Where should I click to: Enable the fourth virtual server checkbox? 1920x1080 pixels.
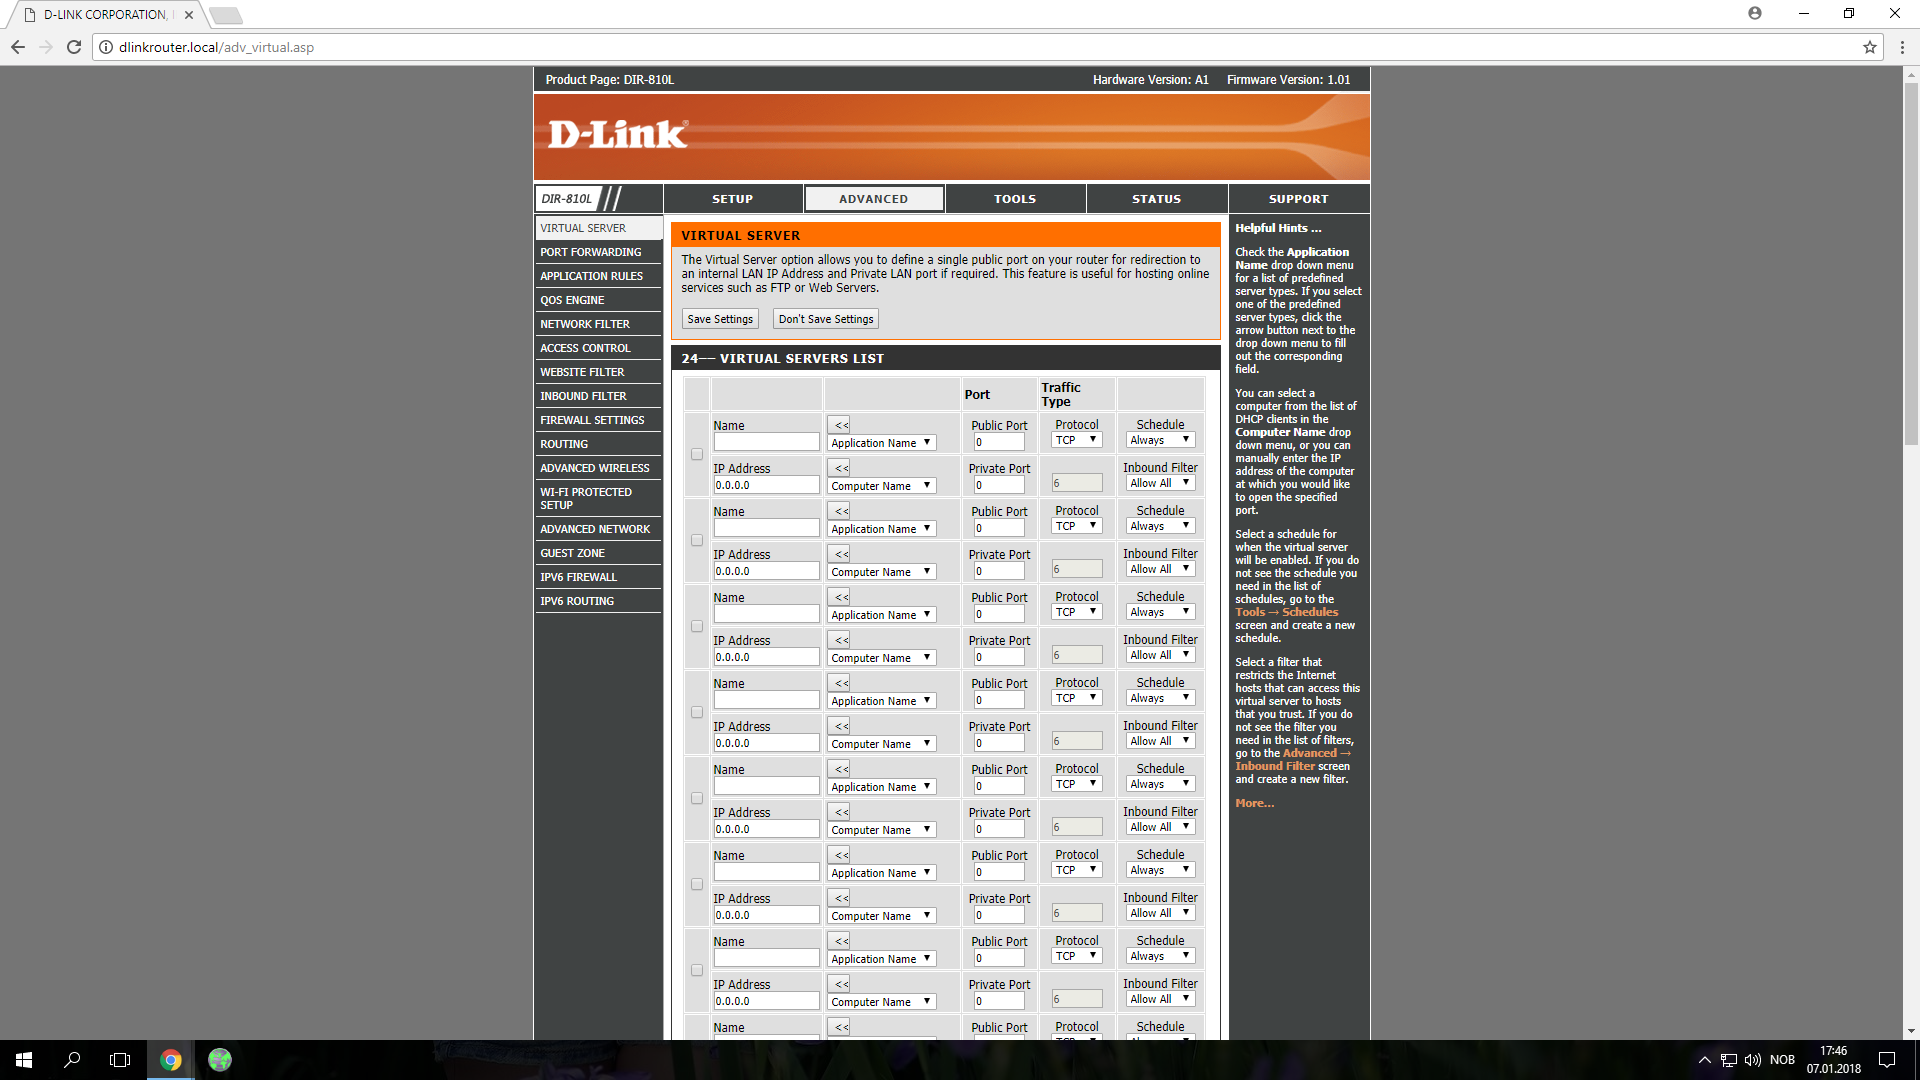coord(697,712)
